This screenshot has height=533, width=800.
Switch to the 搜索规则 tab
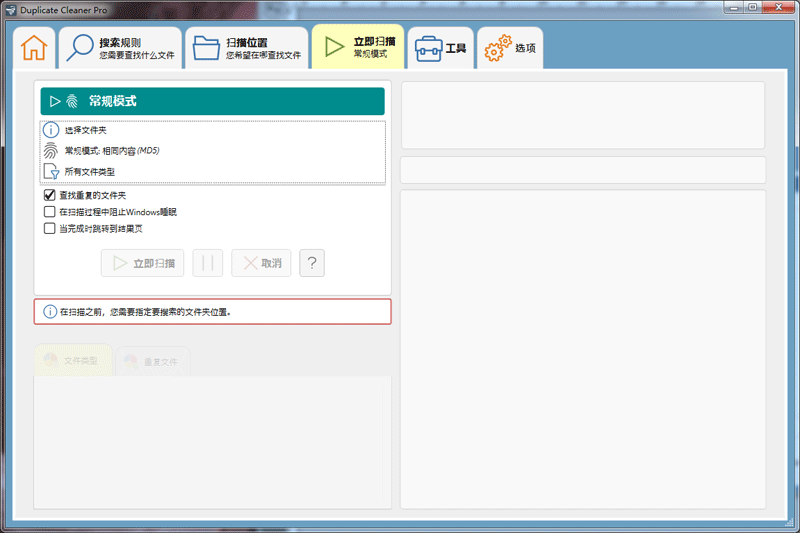point(120,48)
